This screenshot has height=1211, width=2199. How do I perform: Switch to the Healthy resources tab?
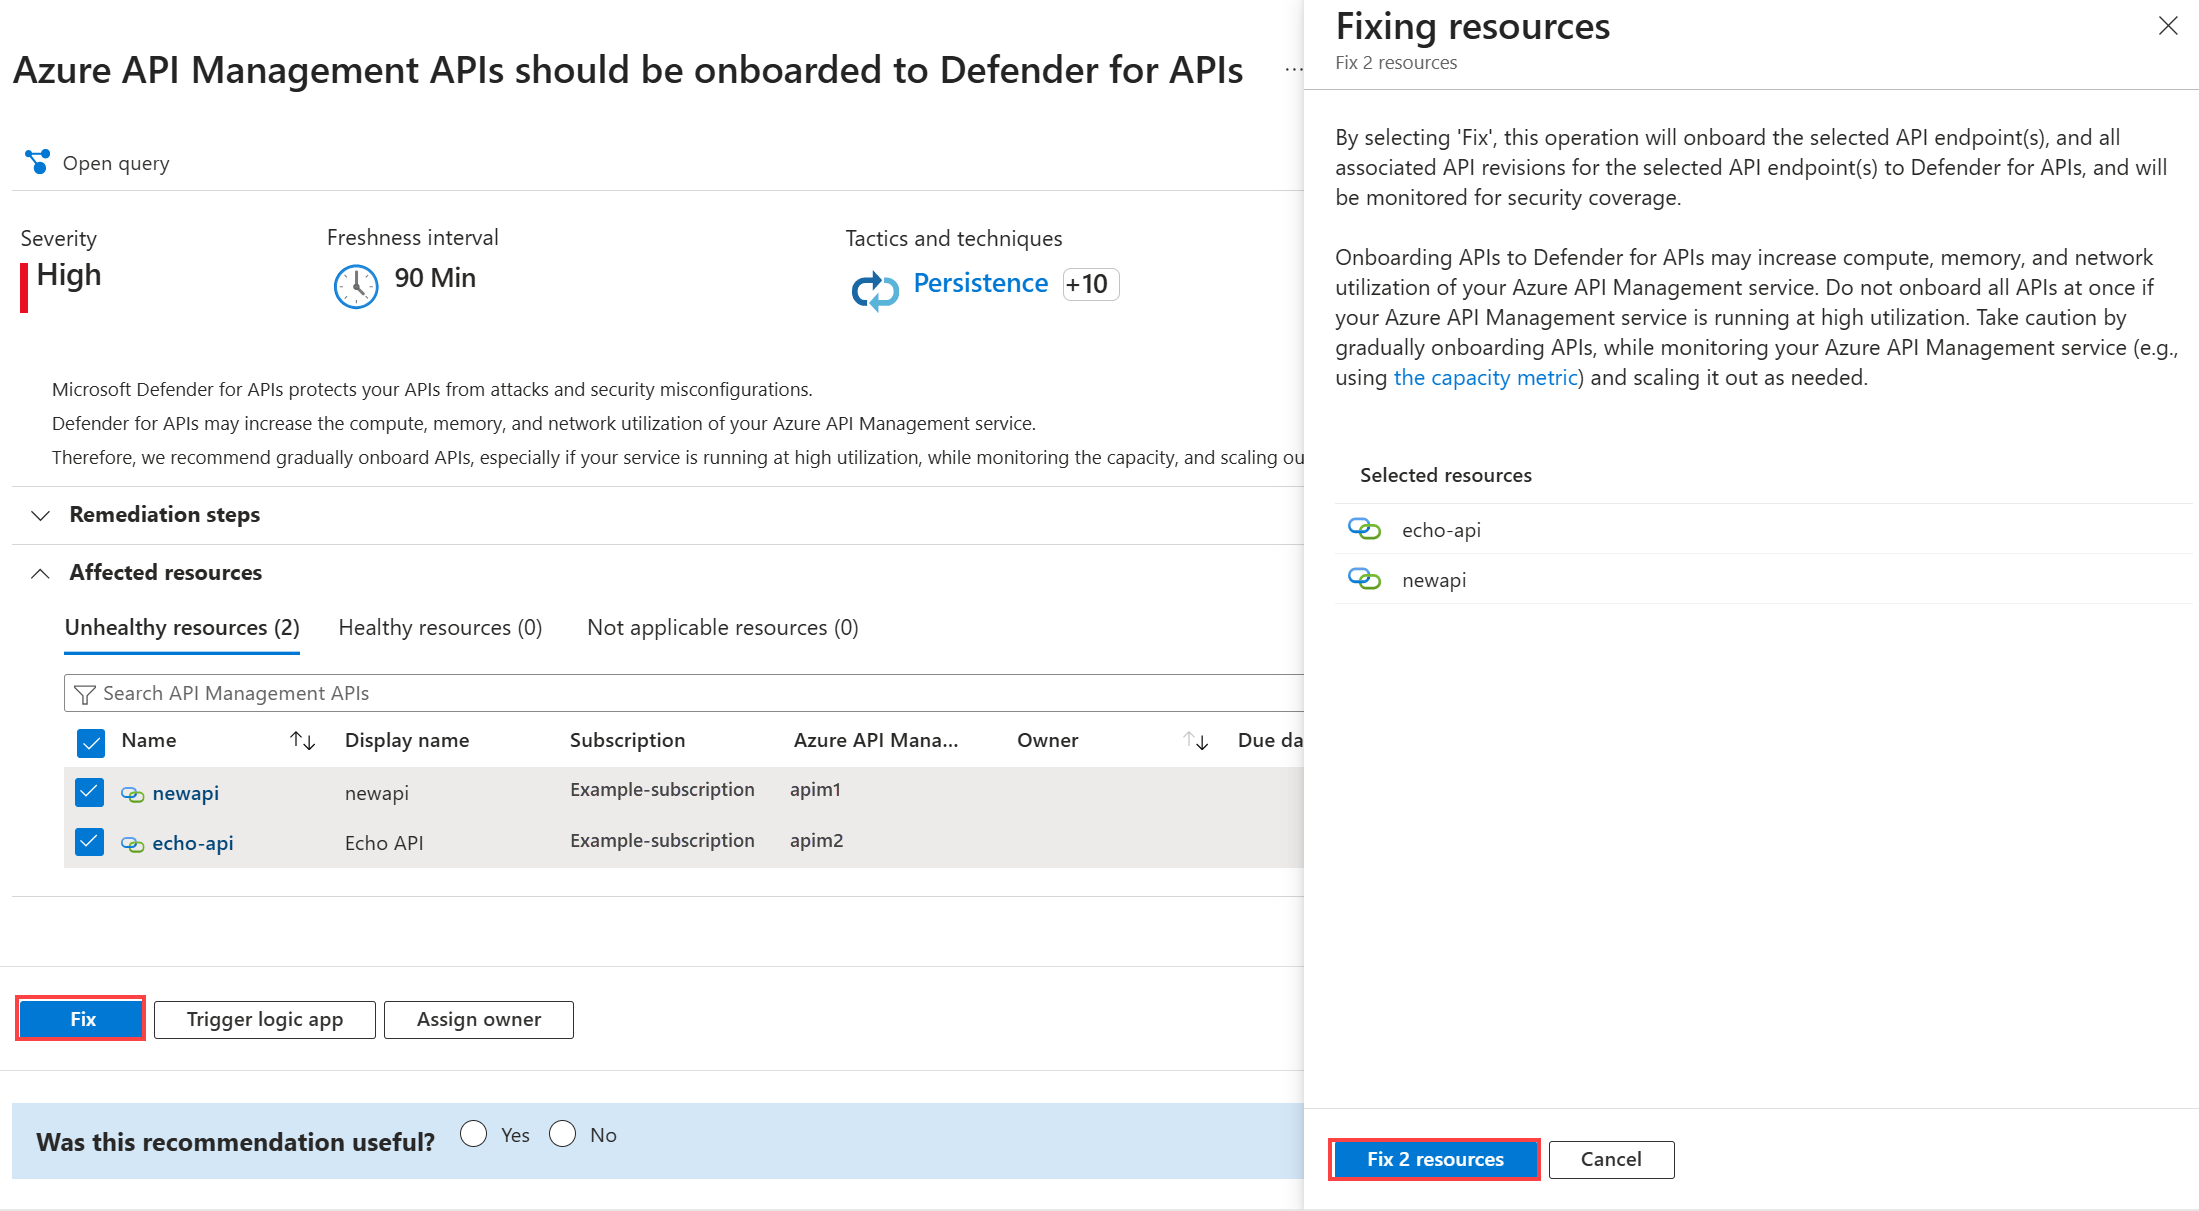click(x=440, y=627)
